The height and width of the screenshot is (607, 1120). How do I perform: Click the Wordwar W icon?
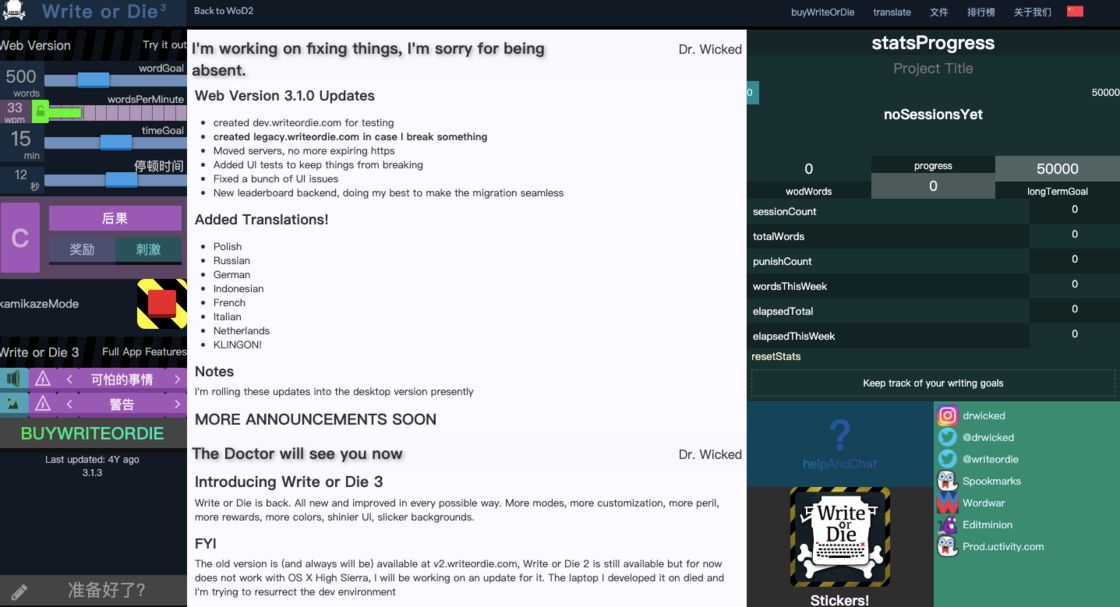click(947, 503)
